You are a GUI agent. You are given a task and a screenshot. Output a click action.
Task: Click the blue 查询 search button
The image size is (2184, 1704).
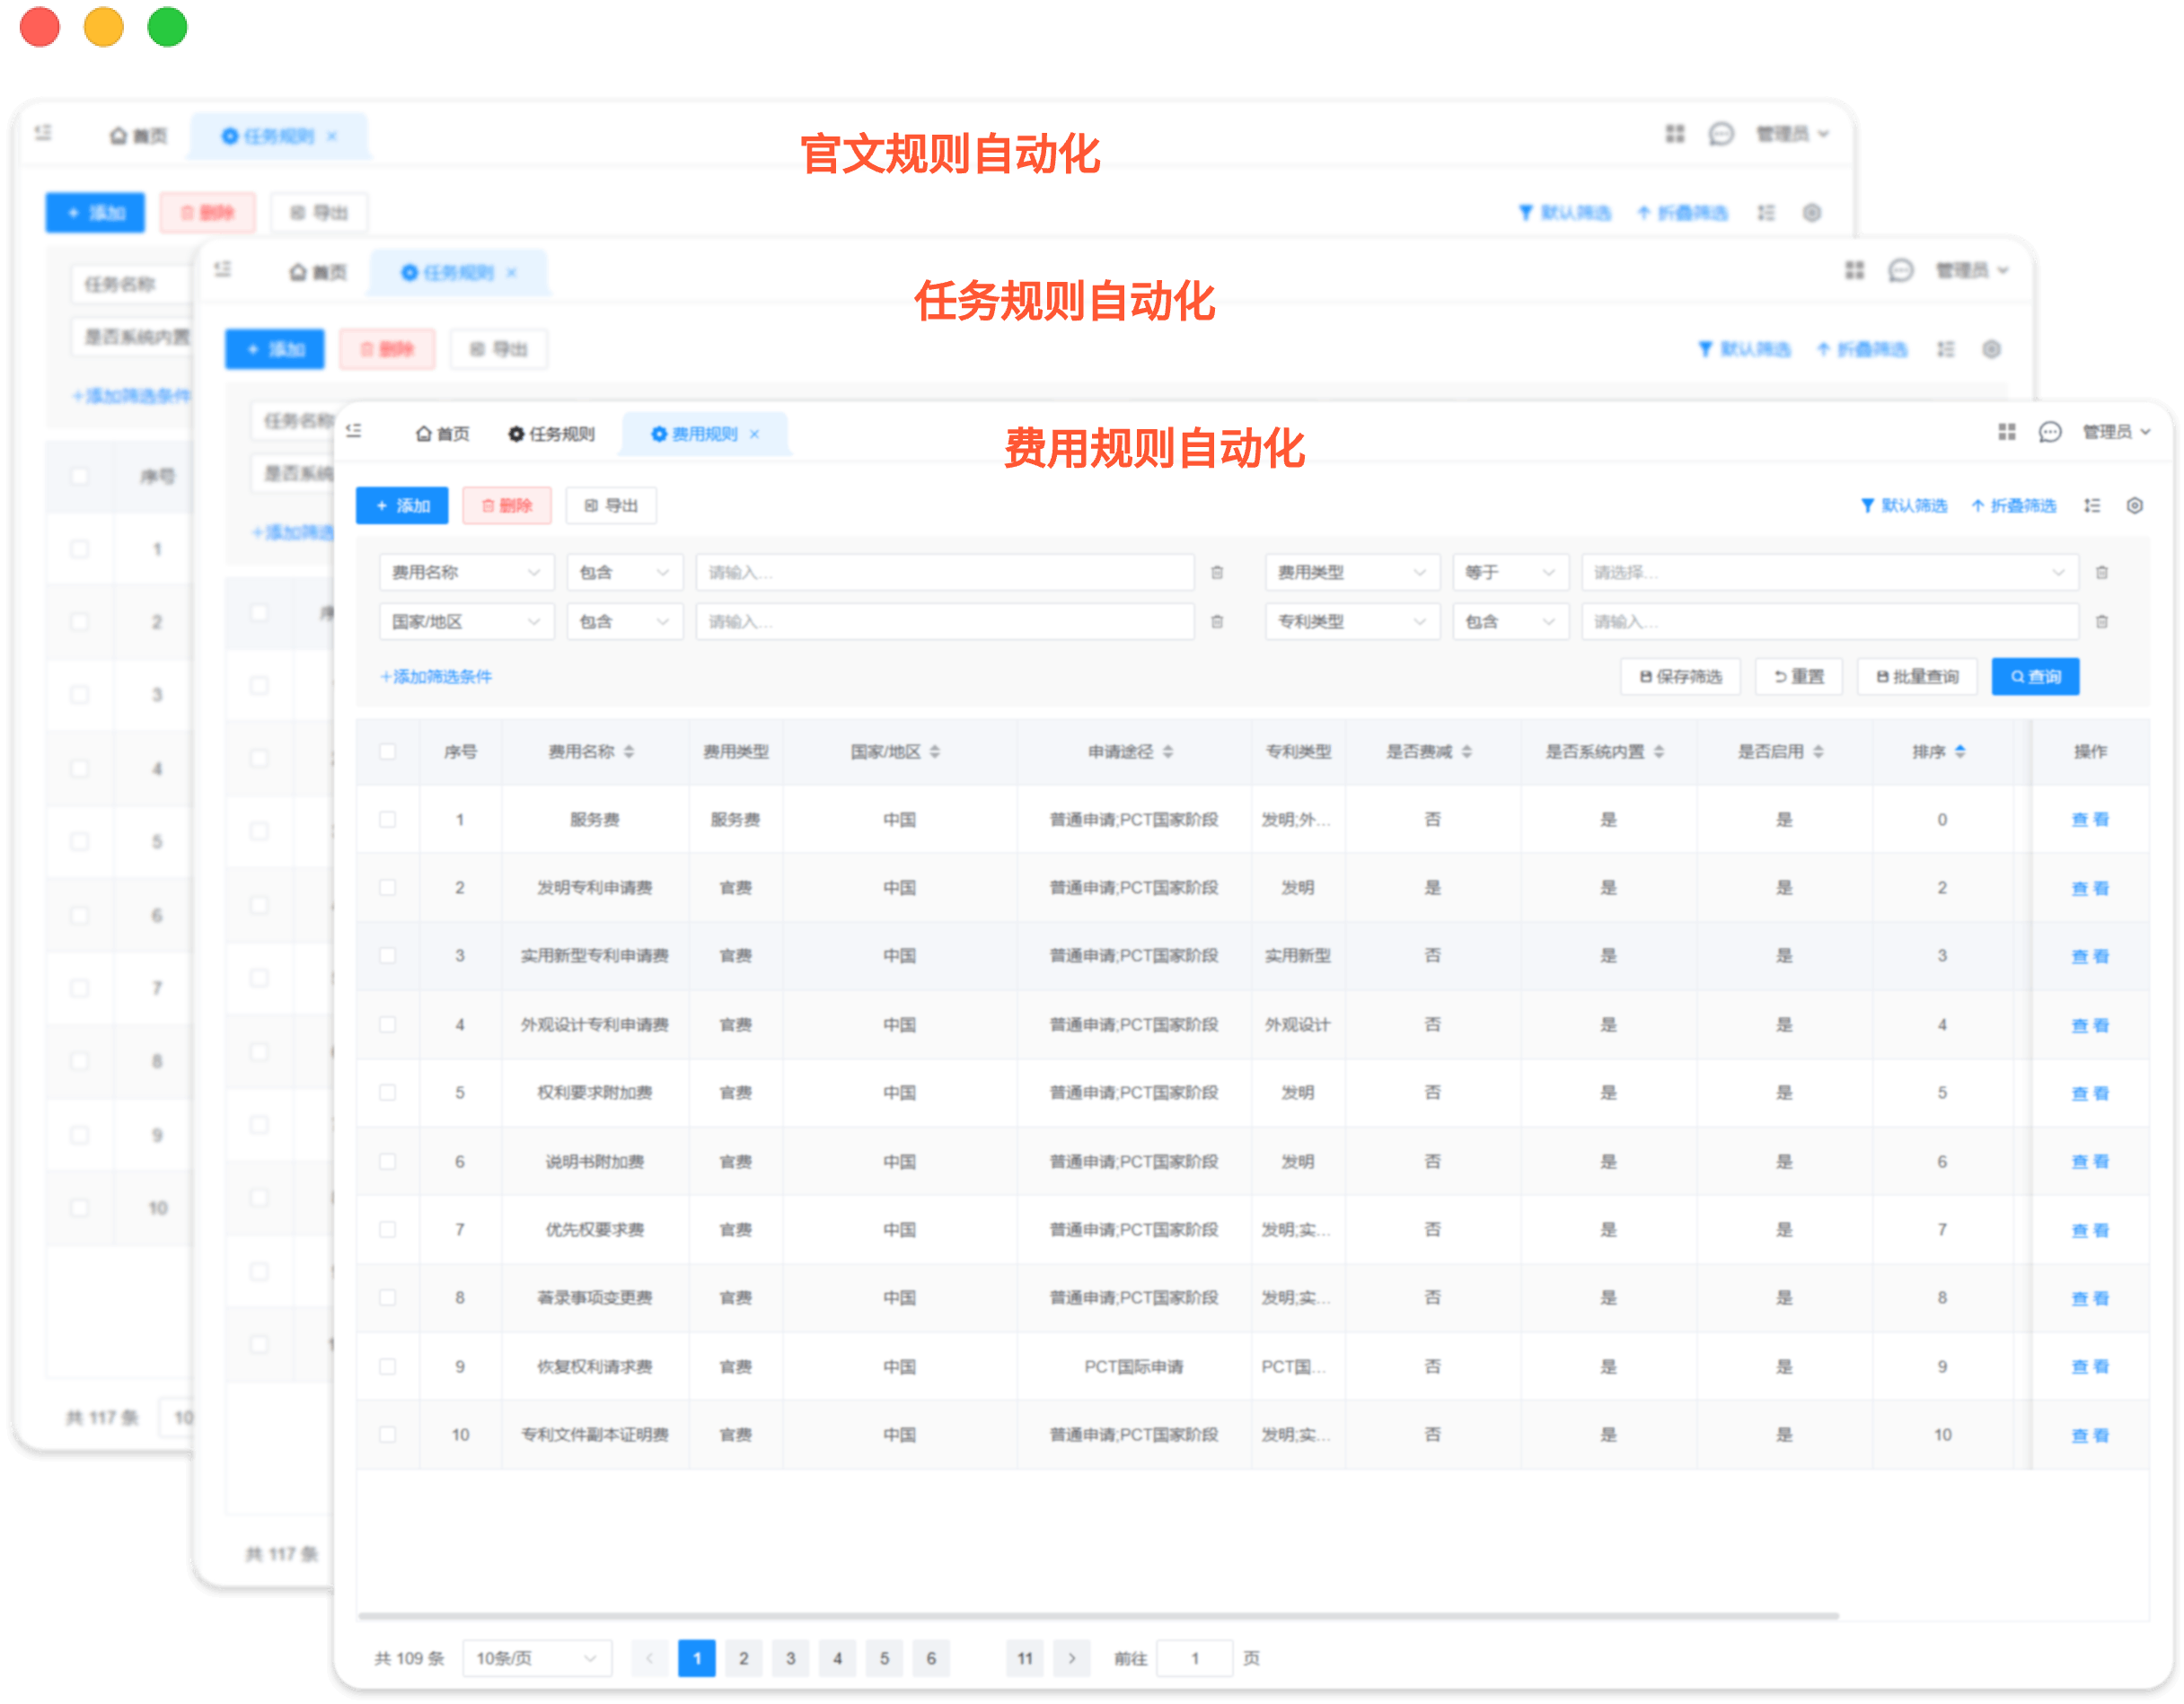[2035, 676]
